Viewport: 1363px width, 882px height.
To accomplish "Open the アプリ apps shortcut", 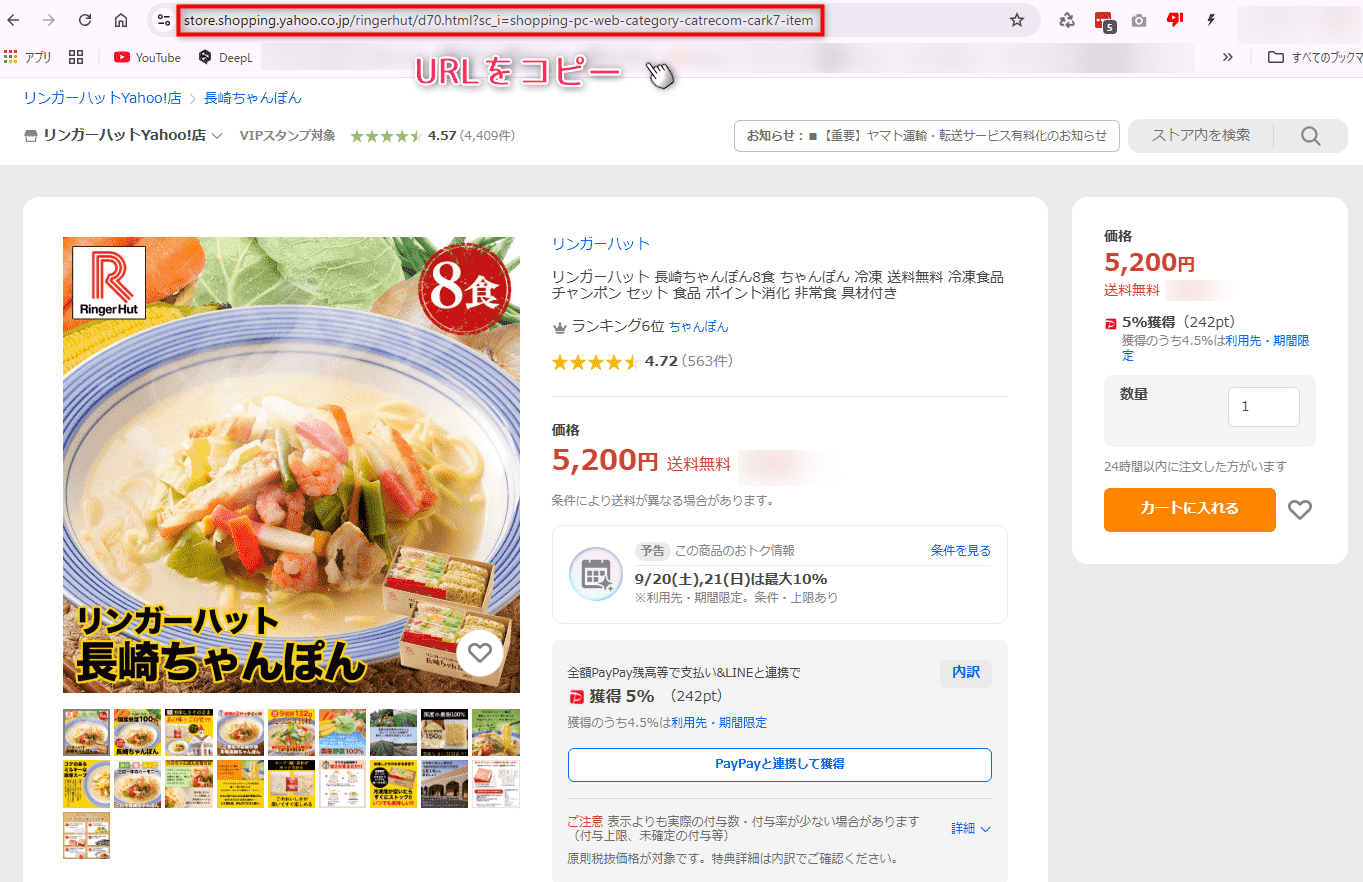I will (x=28, y=57).
